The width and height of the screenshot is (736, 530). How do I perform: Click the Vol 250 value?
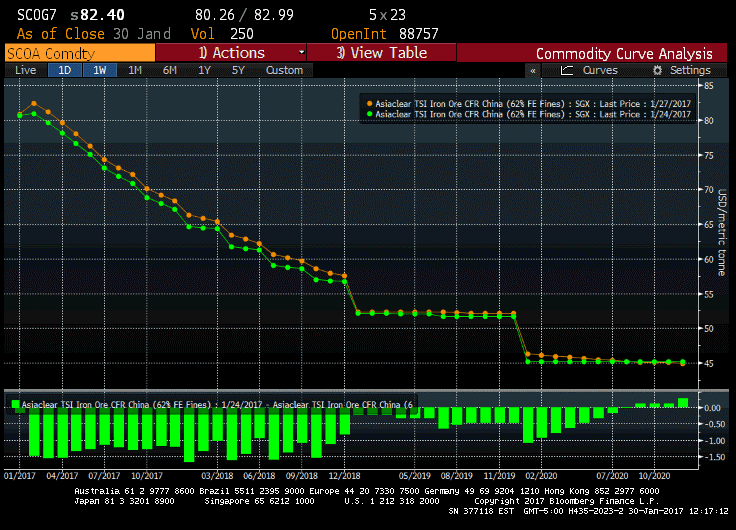pos(242,34)
